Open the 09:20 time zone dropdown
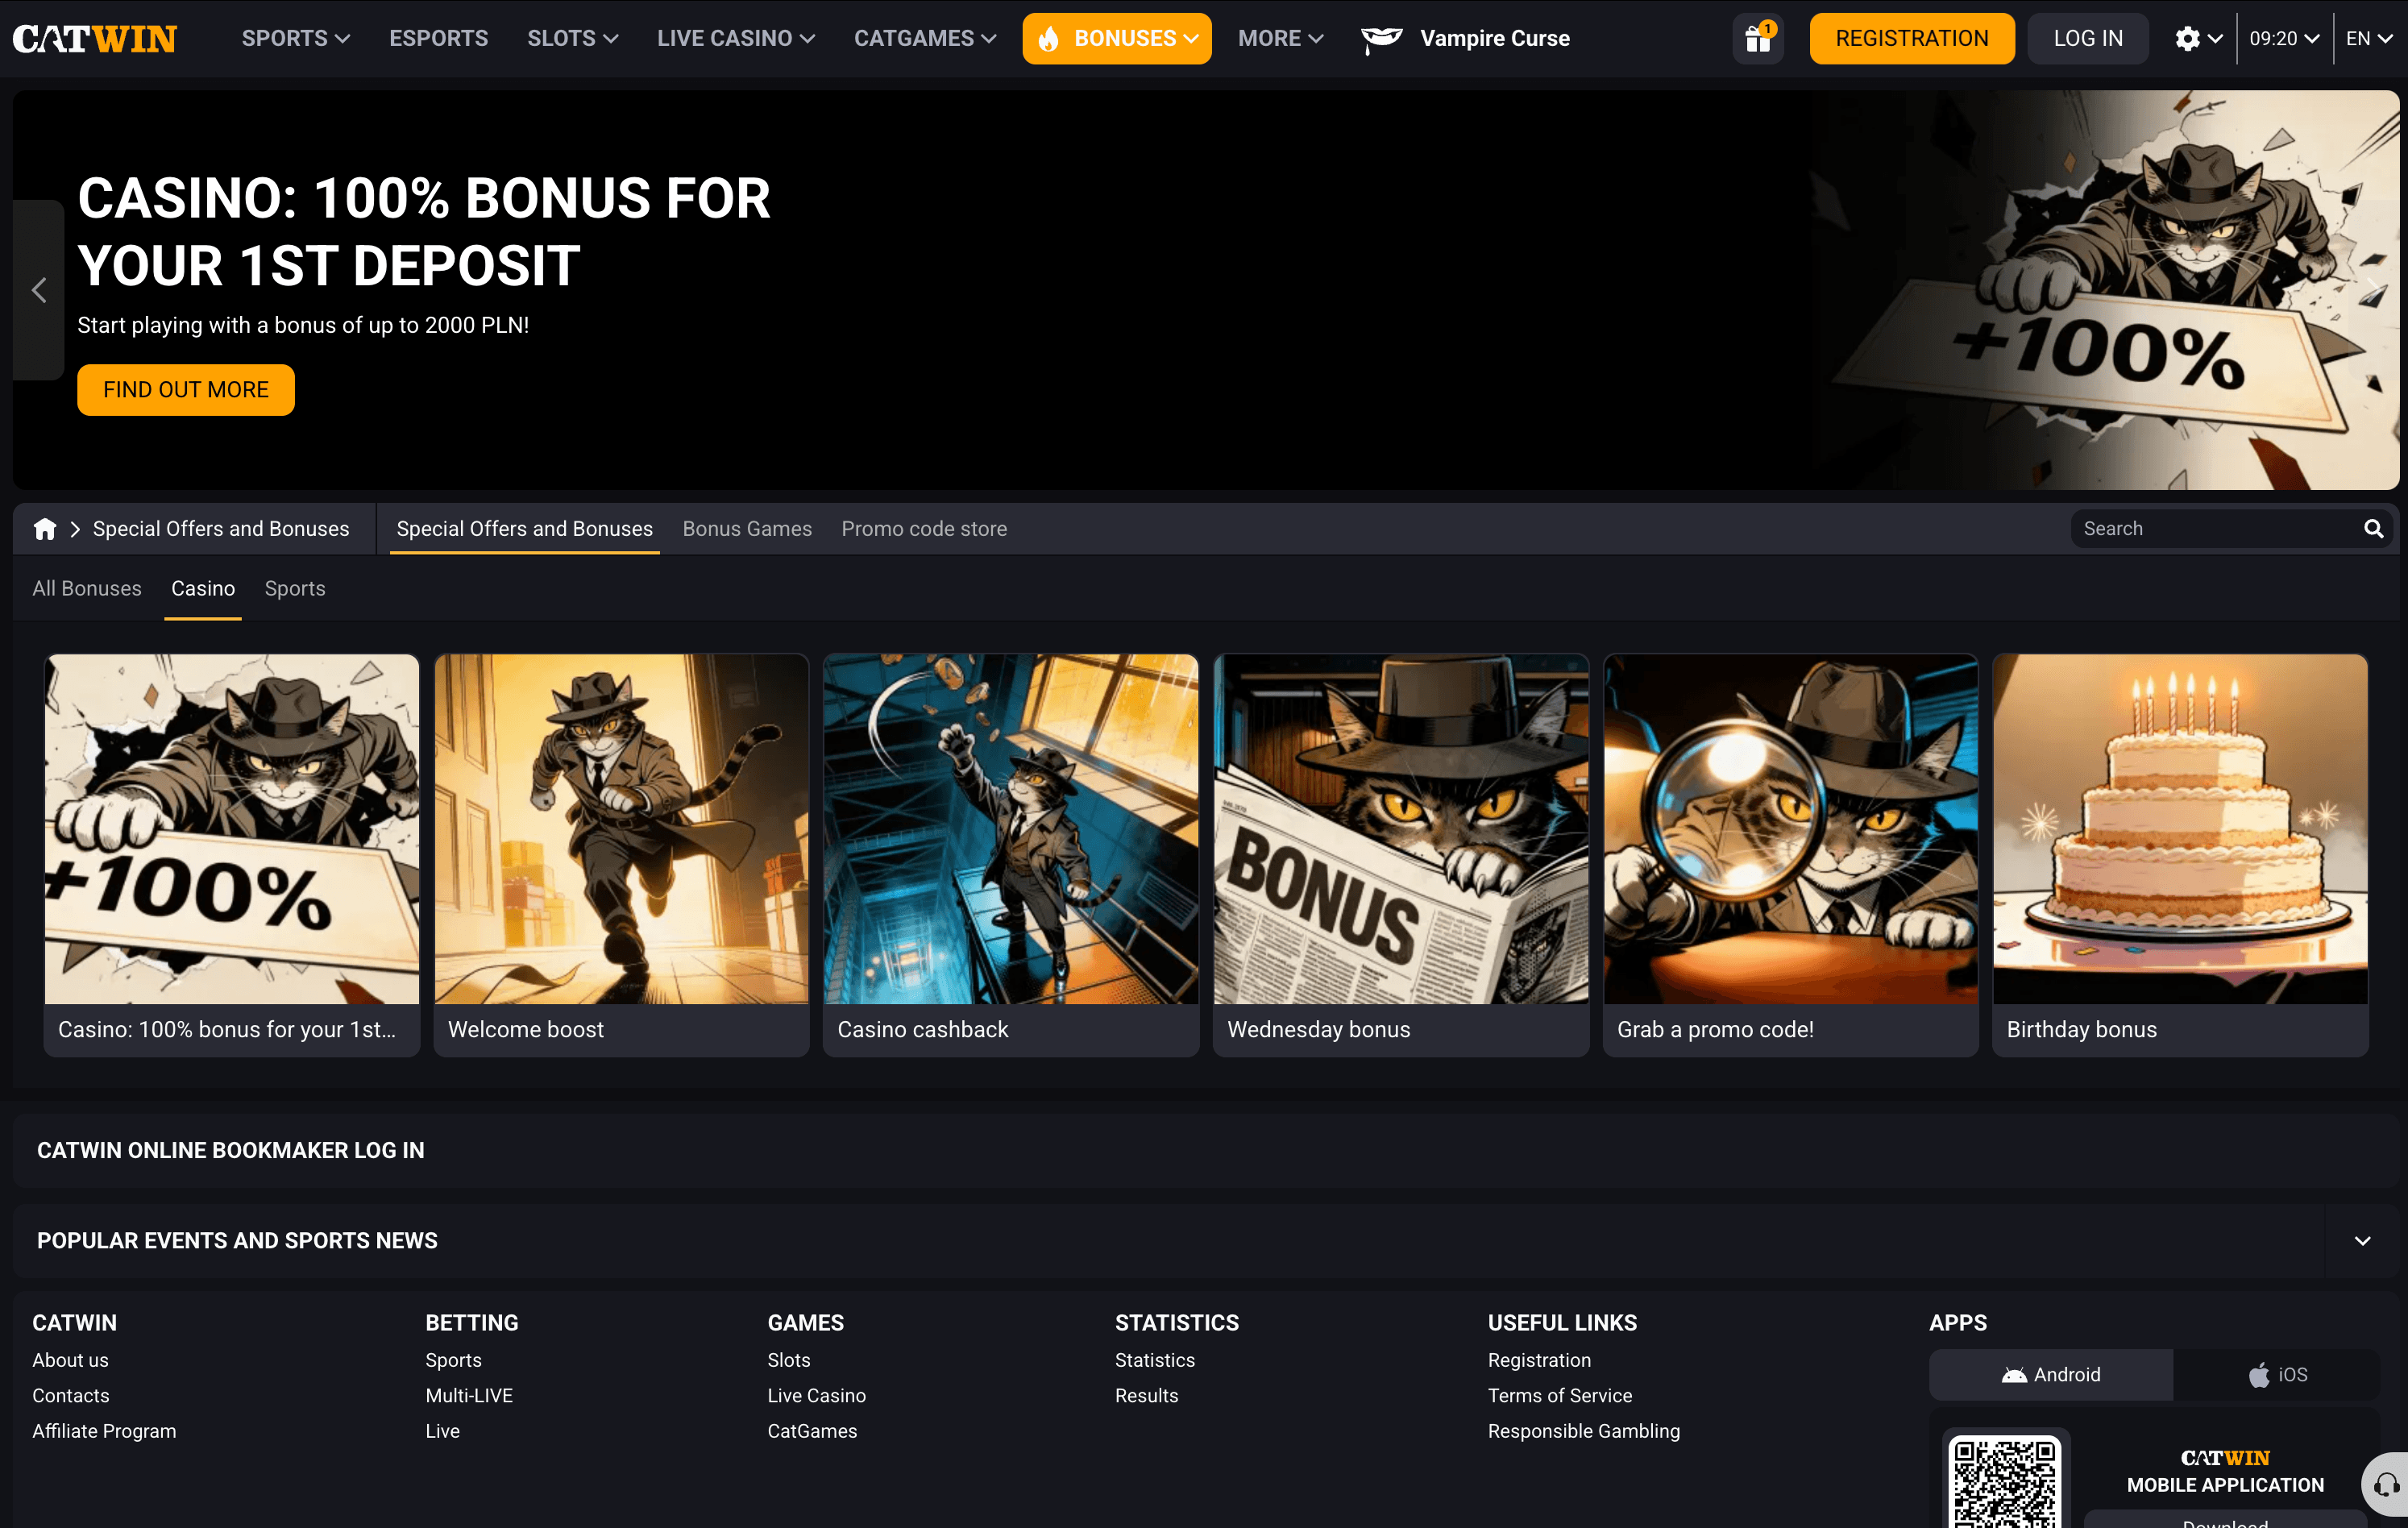Screen dimensions: 2408x1528 2284,38
